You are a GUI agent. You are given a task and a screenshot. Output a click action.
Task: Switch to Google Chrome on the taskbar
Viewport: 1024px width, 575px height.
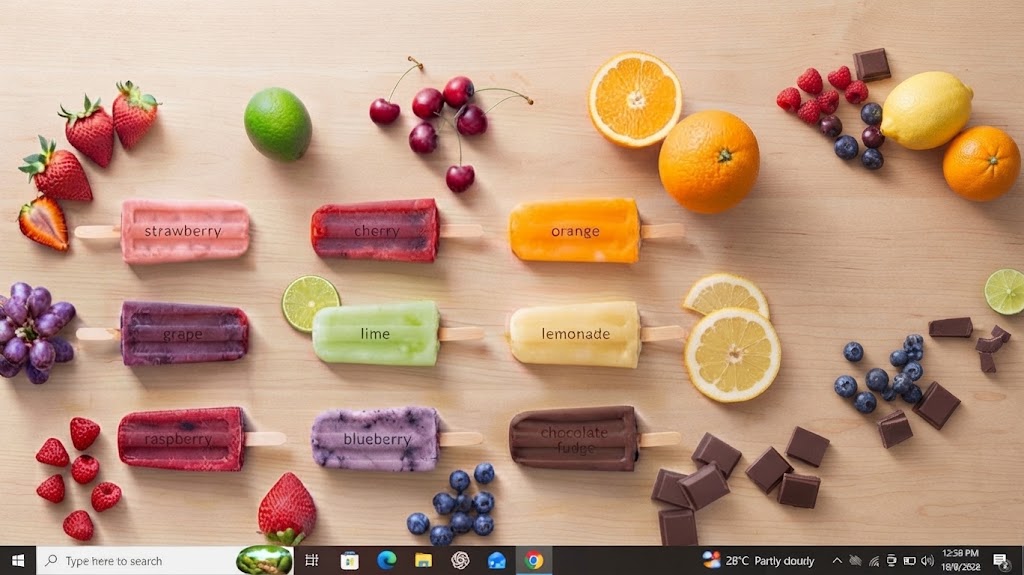(534, 561)
